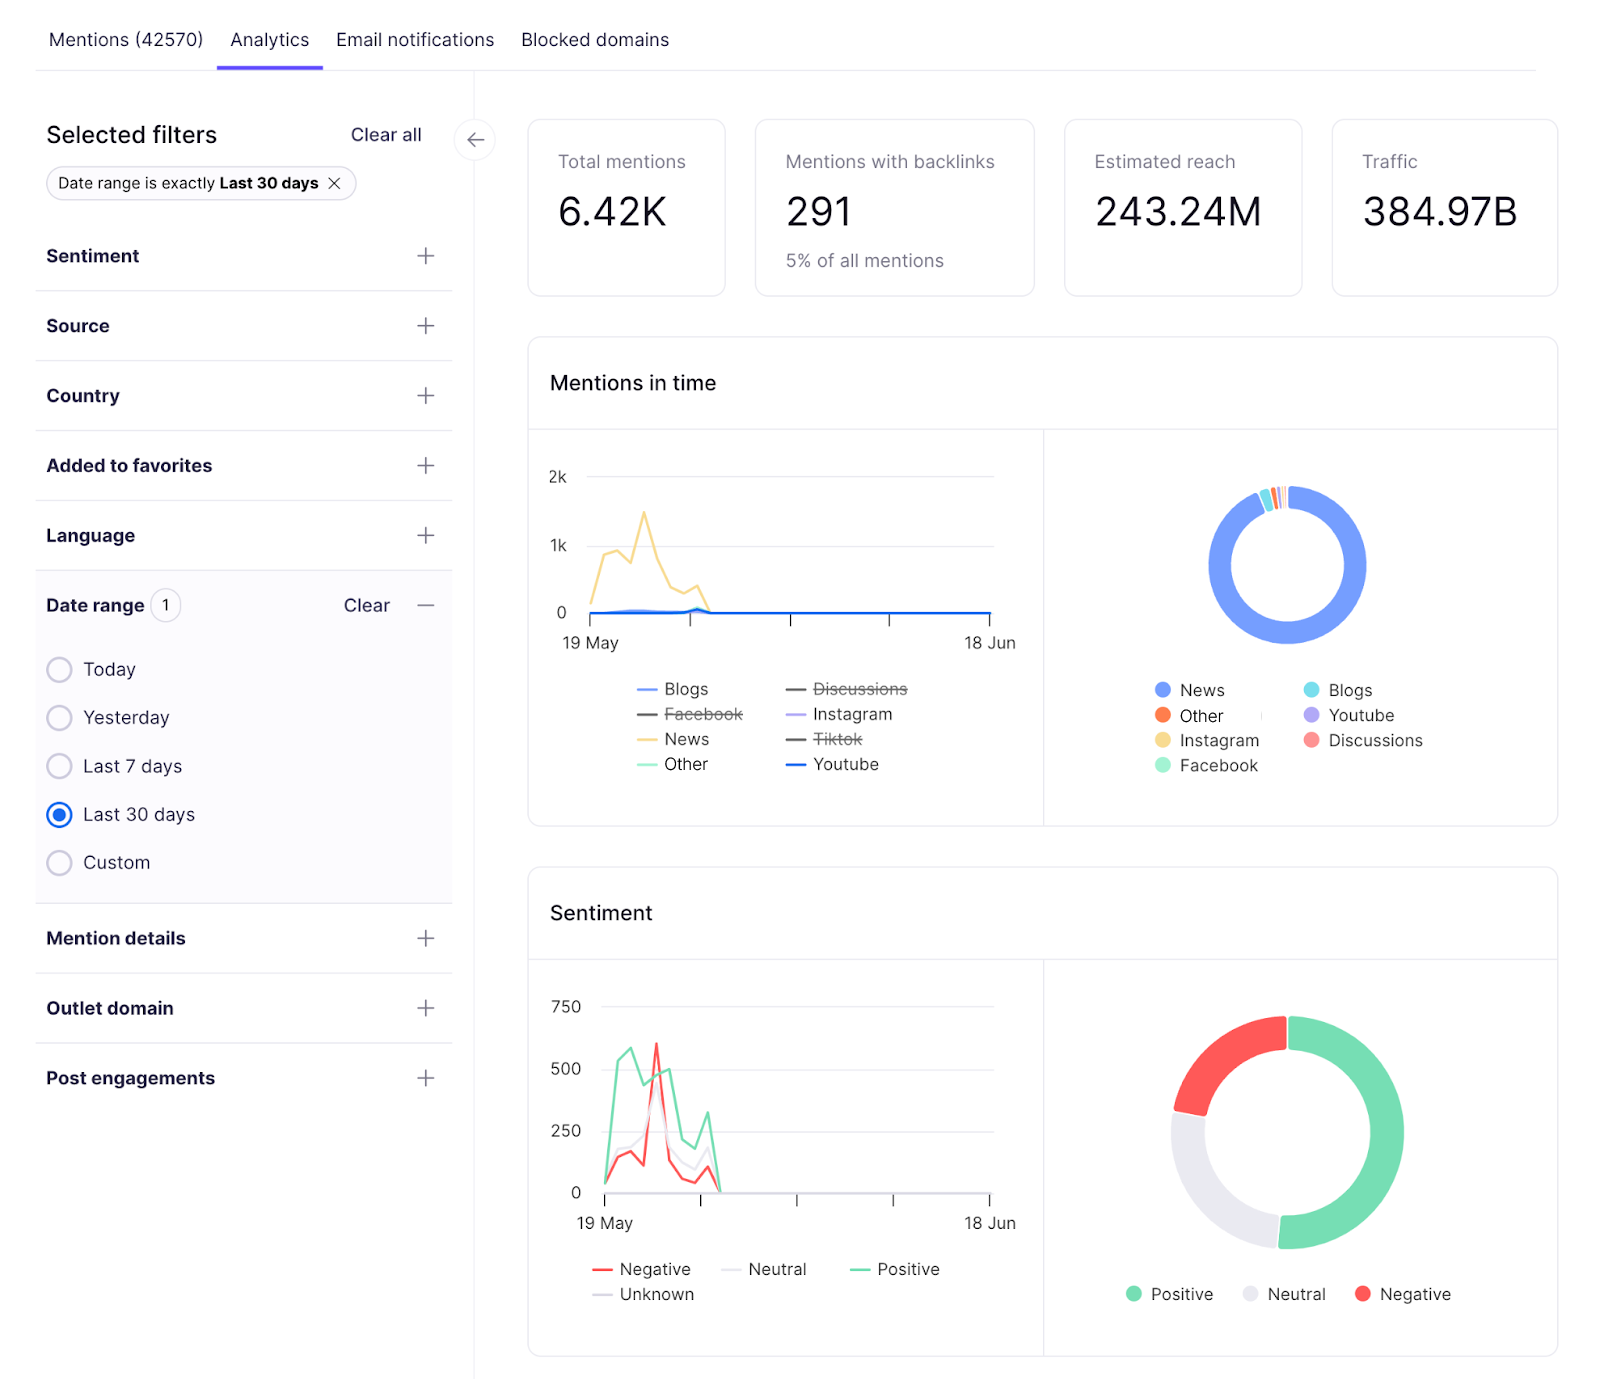Viewport: 1600px width, 1379px height.
Task: Re-enable the Facebook series in Mentions legend
Action: click(x=703, y=713)
